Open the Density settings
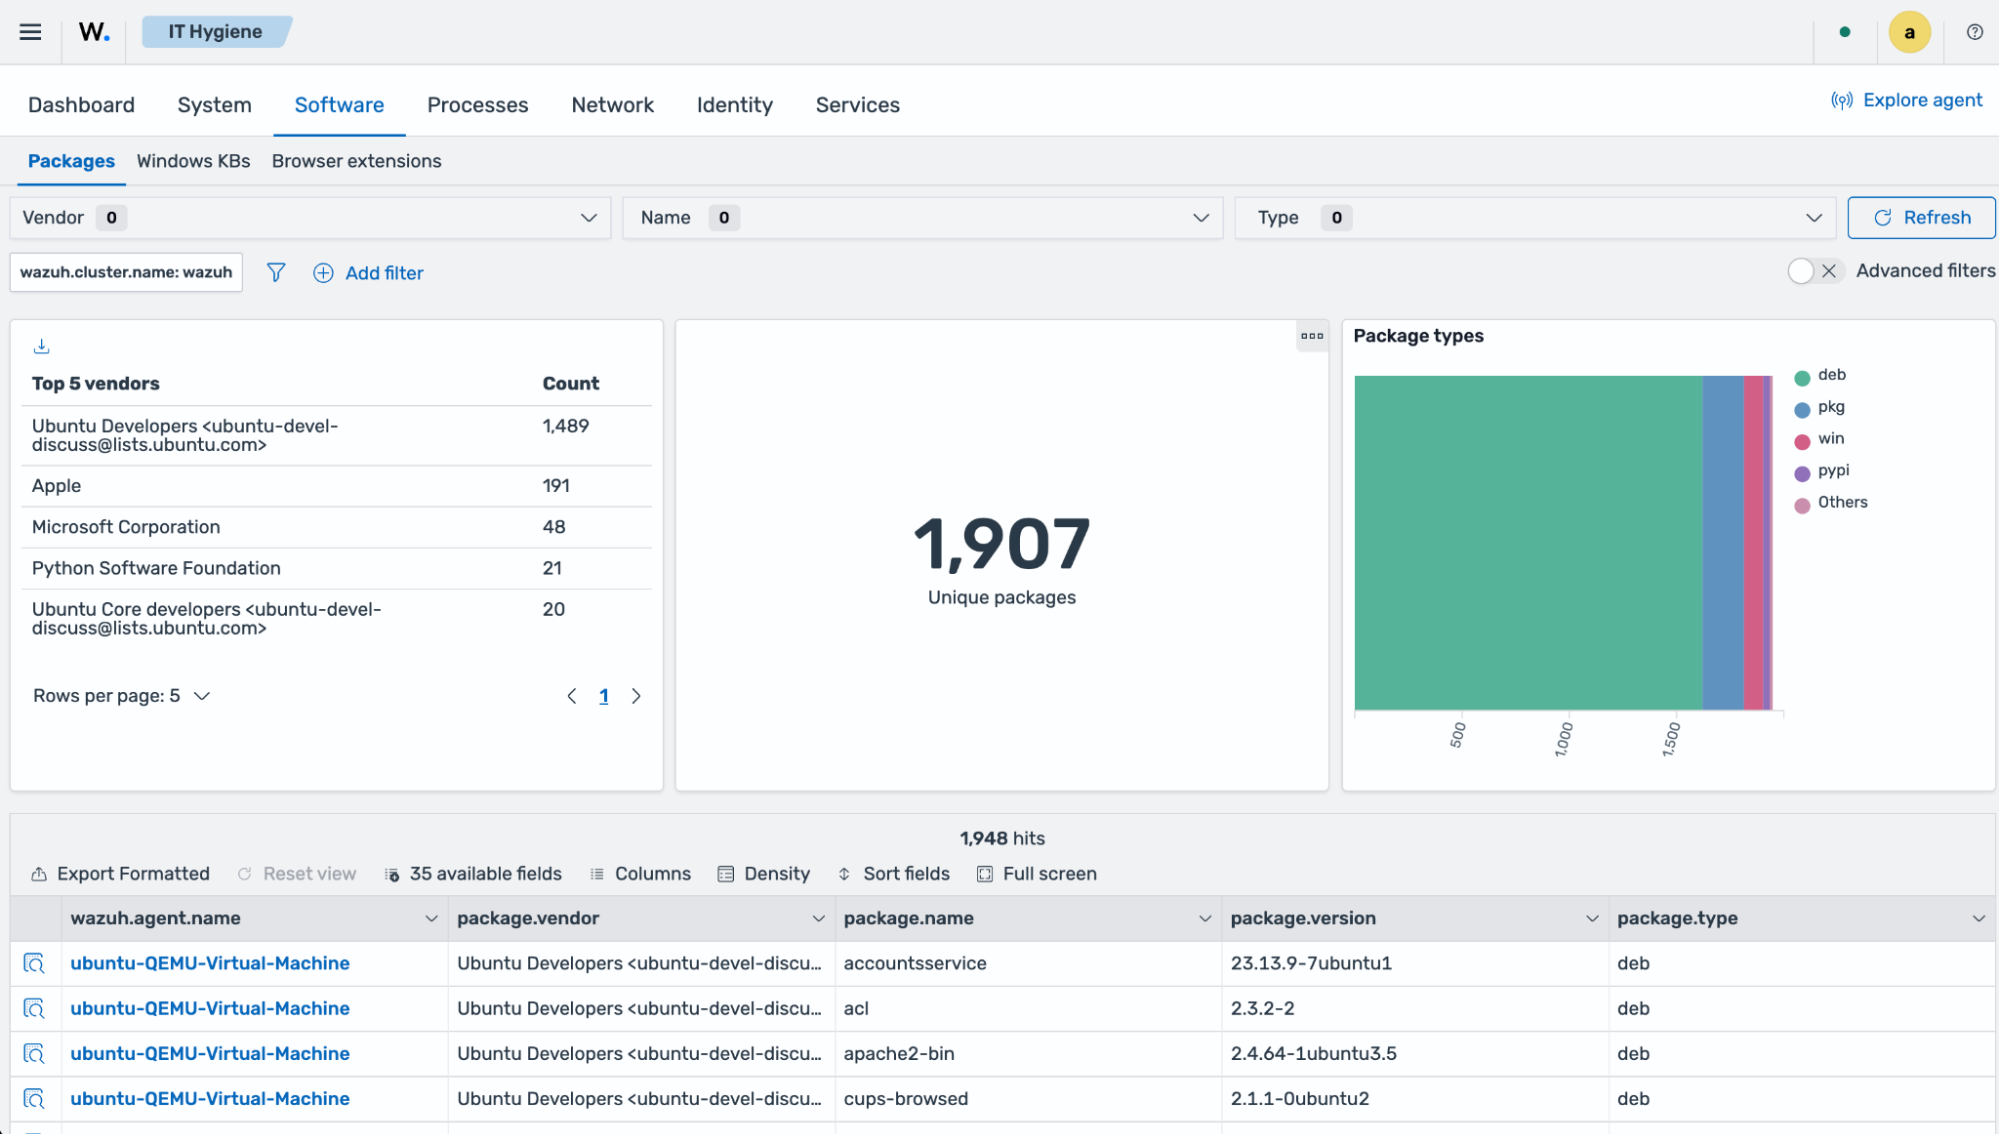The width and height of the screenshot is (1999, 1135). (x=764, y=874)
